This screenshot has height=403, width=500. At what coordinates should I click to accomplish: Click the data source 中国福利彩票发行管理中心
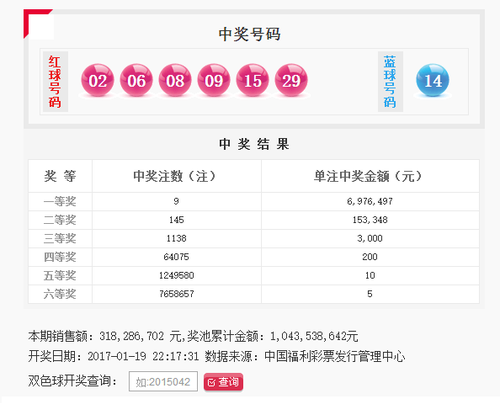(335, 356)
